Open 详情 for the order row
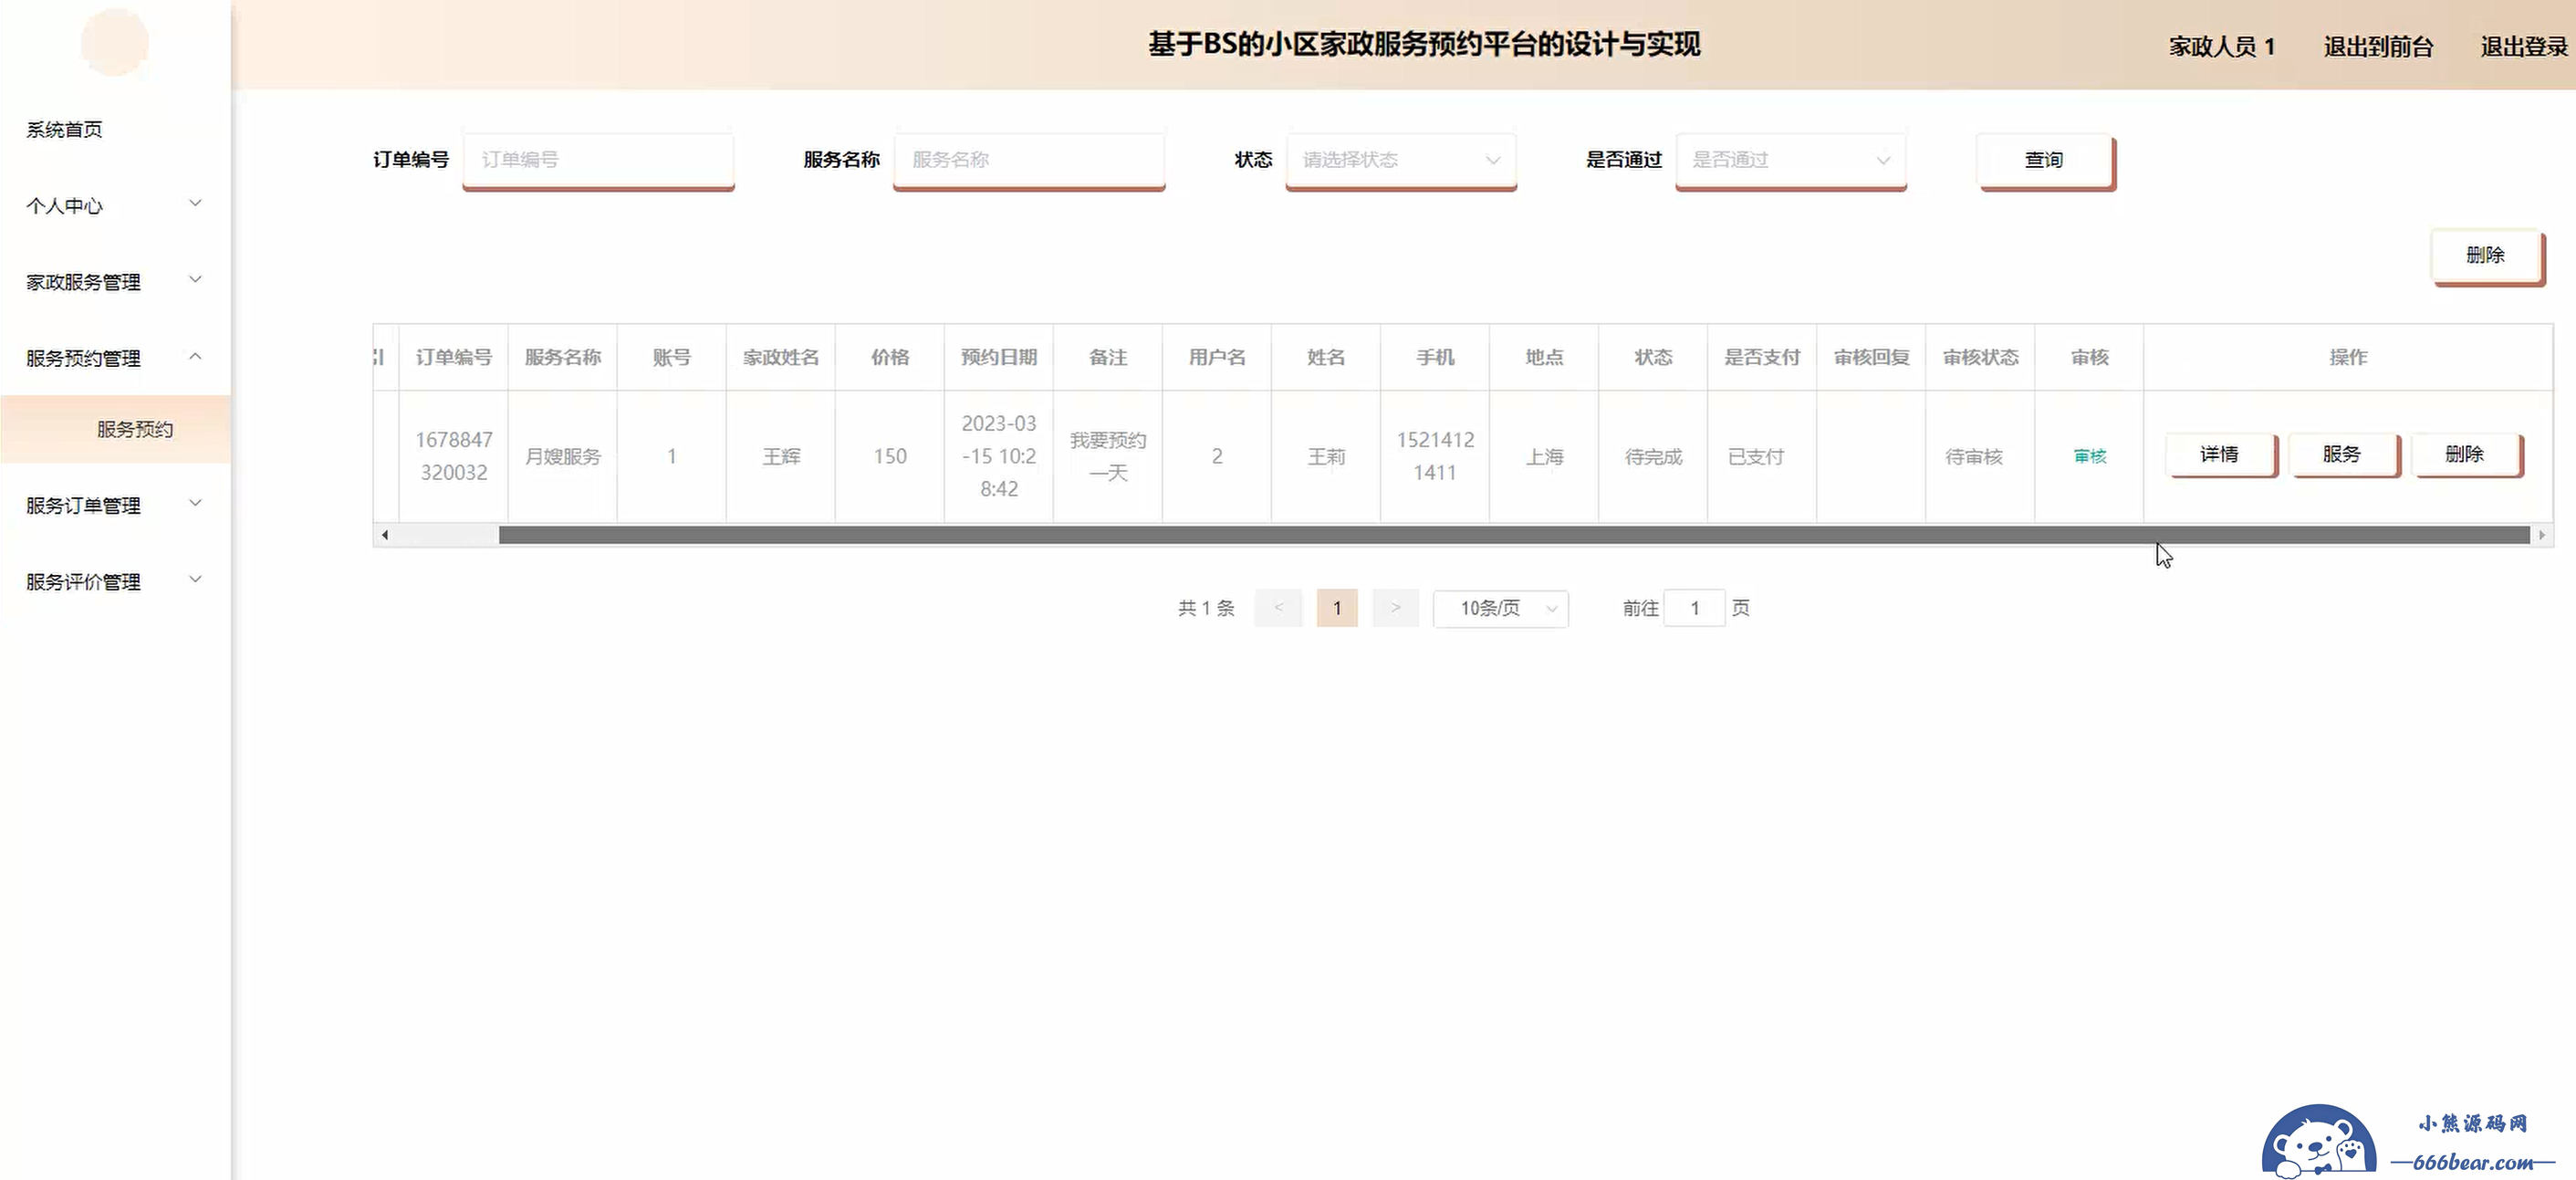The height and width of the screenshot is (1180, 2576). point(2219,454)
